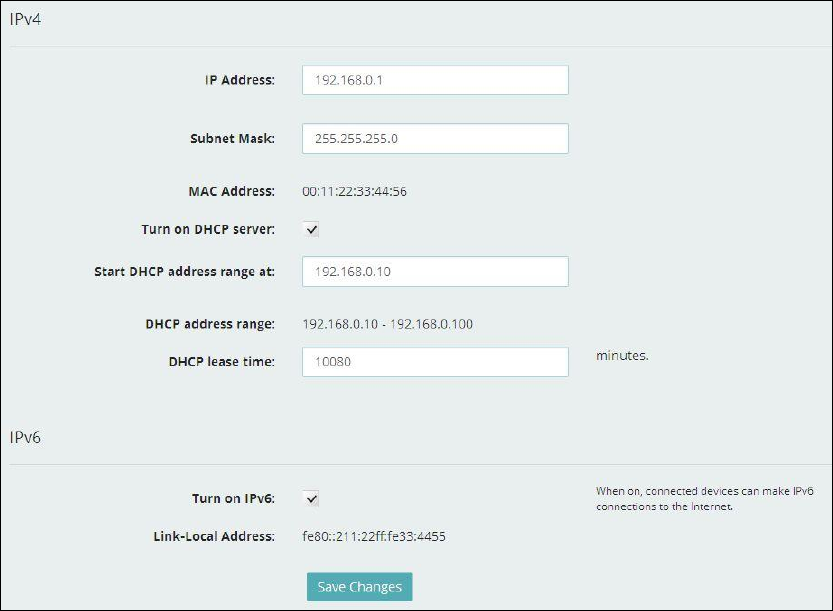This screenshot has width=833, height=611.
Task: Click the DHCP address range value 192.168.0.10 - 192.168.0.100
Action: (387, 324)
